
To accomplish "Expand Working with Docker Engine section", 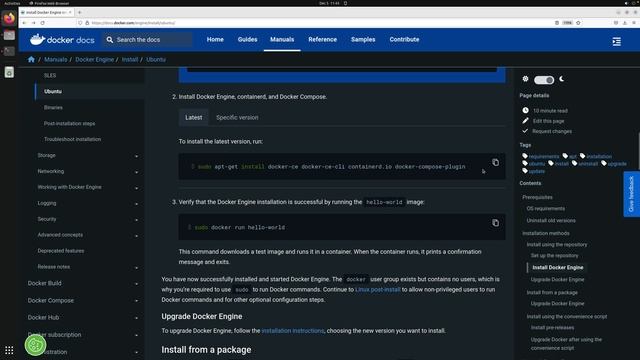I will point(136,187).
